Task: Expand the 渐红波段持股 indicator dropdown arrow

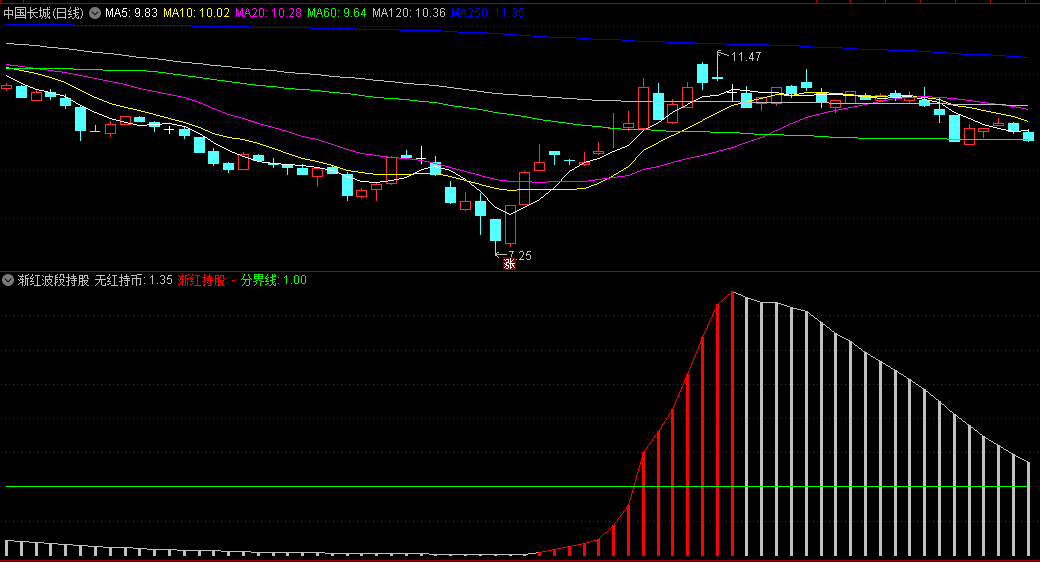Action: point(8,280)
